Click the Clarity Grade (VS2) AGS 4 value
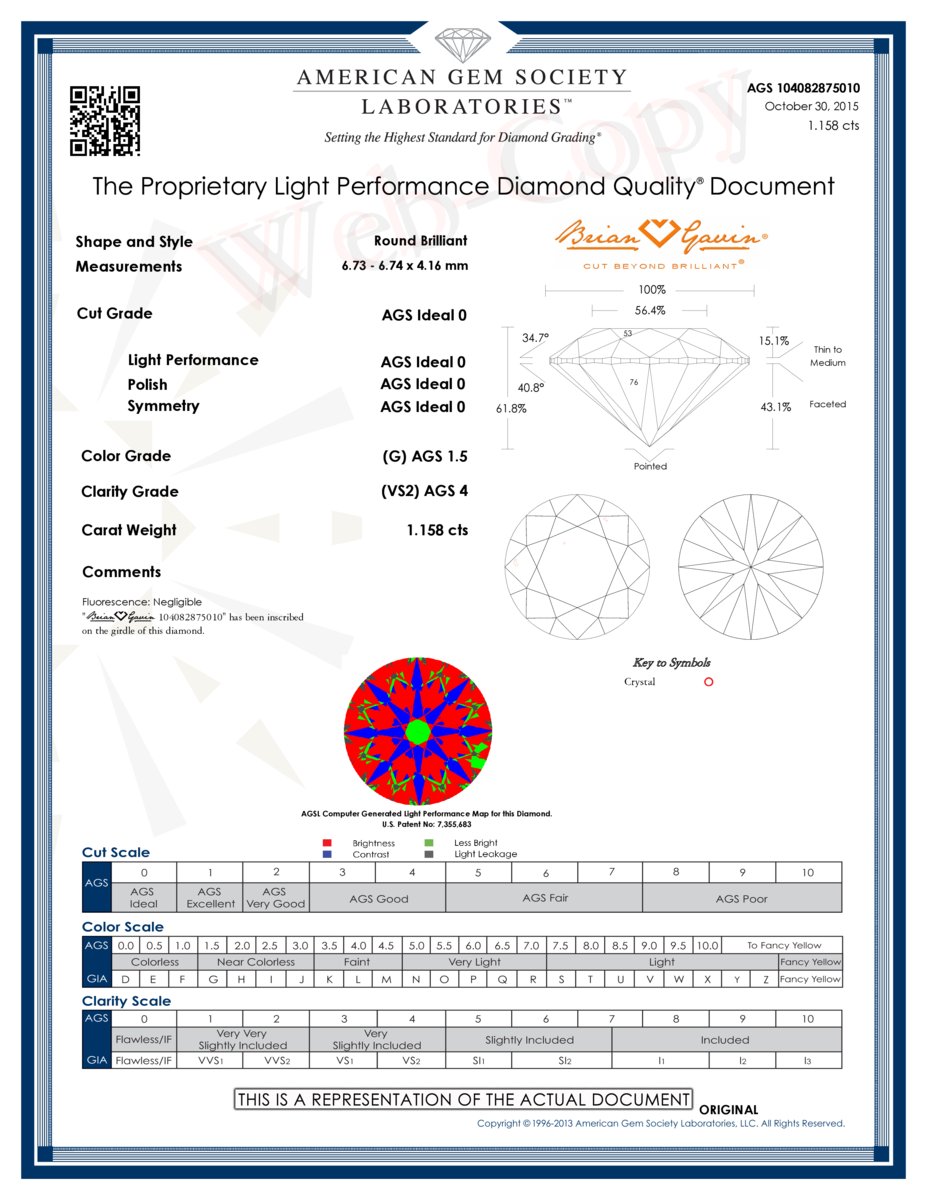927x1200 pixels. pyautogui.click(x=424, y=491)
